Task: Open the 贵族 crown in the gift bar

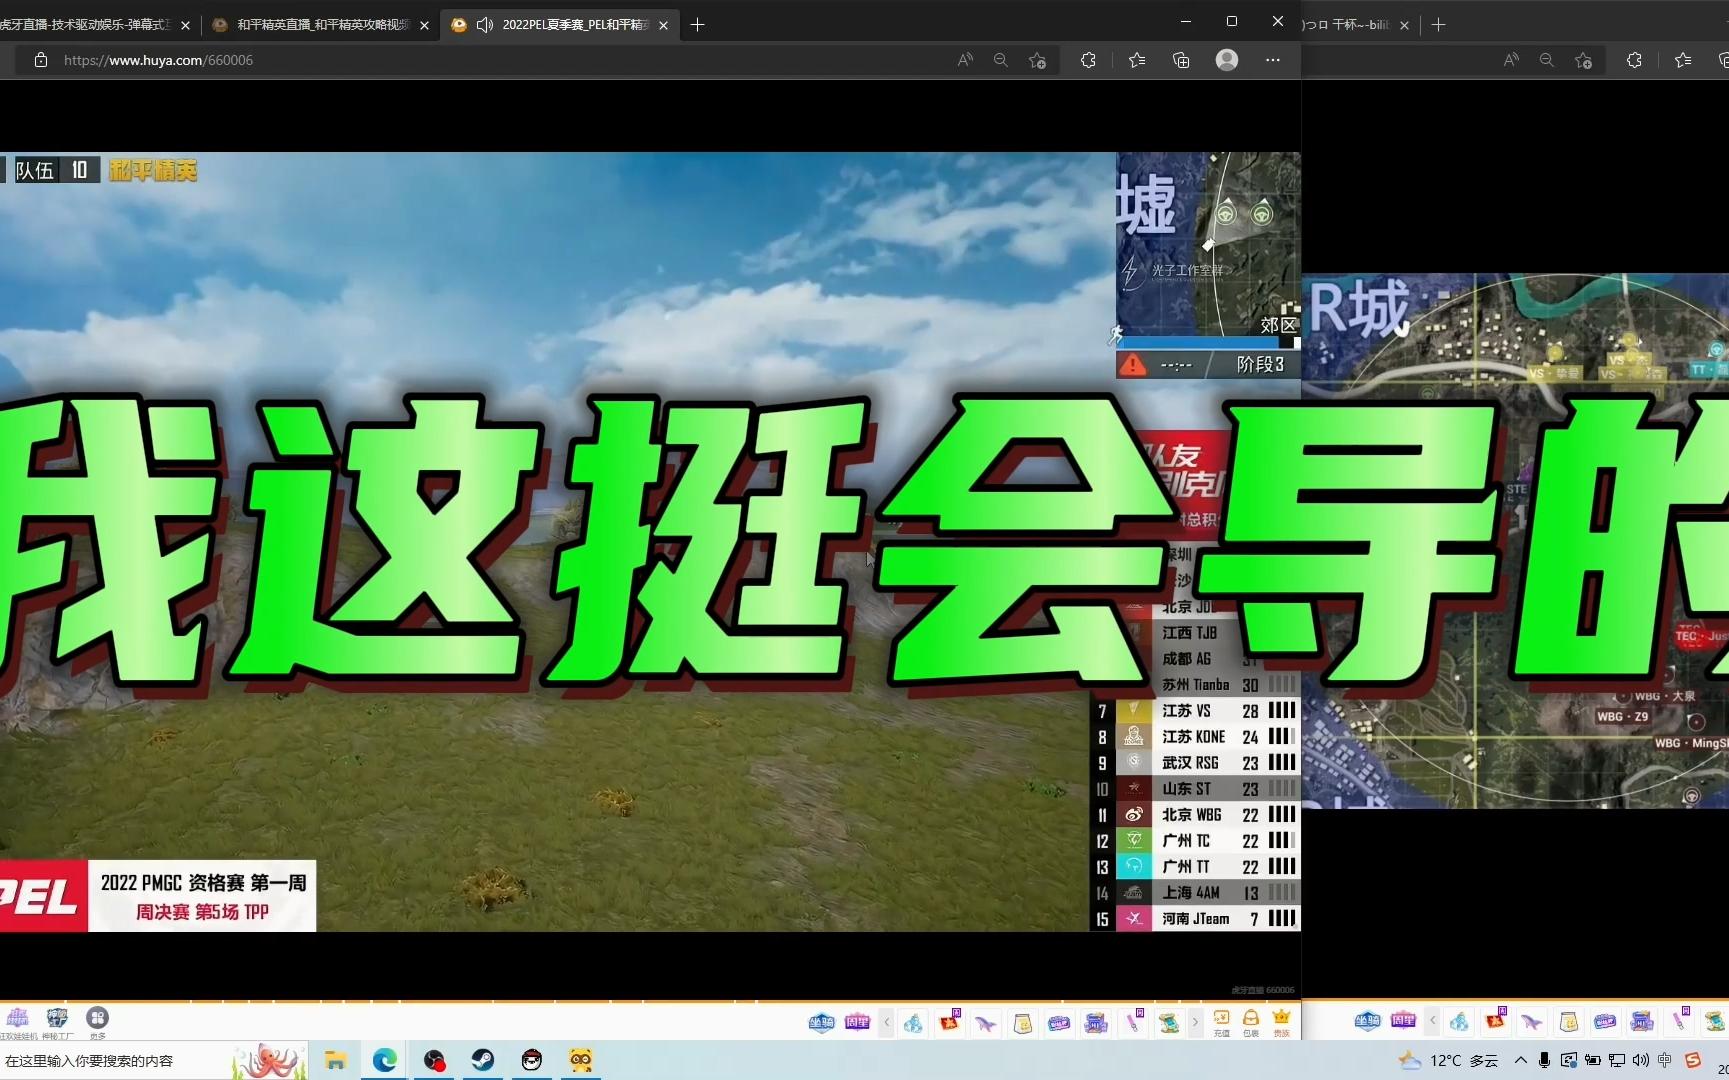Action: [x=1281, y=1022]
